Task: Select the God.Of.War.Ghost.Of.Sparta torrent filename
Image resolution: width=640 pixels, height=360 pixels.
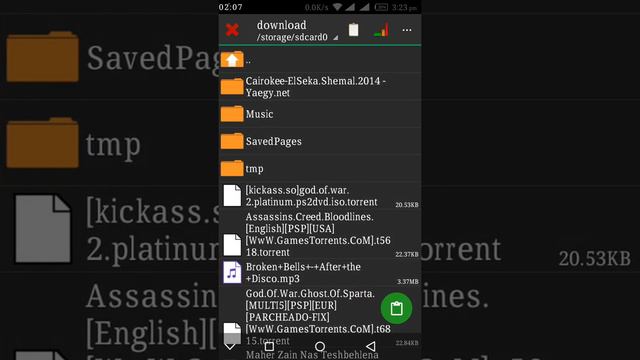Action: (x=318, y=317)
